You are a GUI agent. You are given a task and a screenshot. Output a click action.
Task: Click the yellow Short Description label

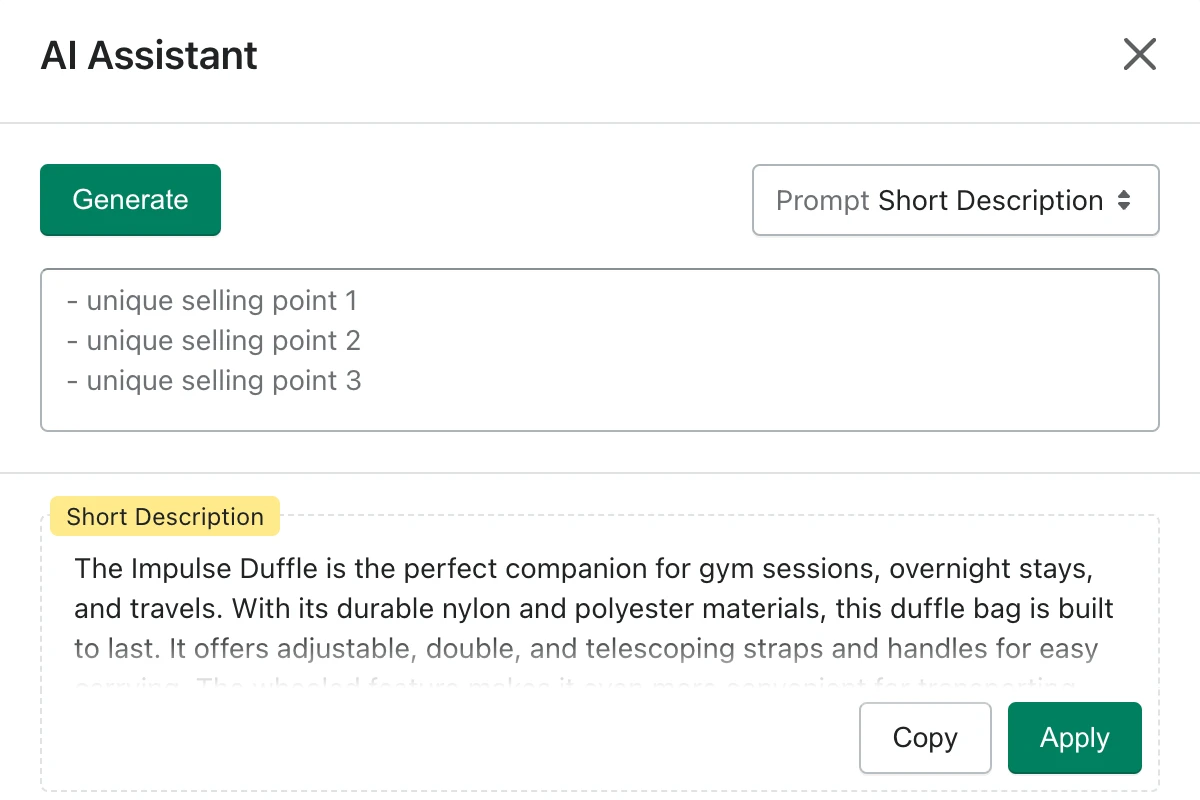[165, 517]
